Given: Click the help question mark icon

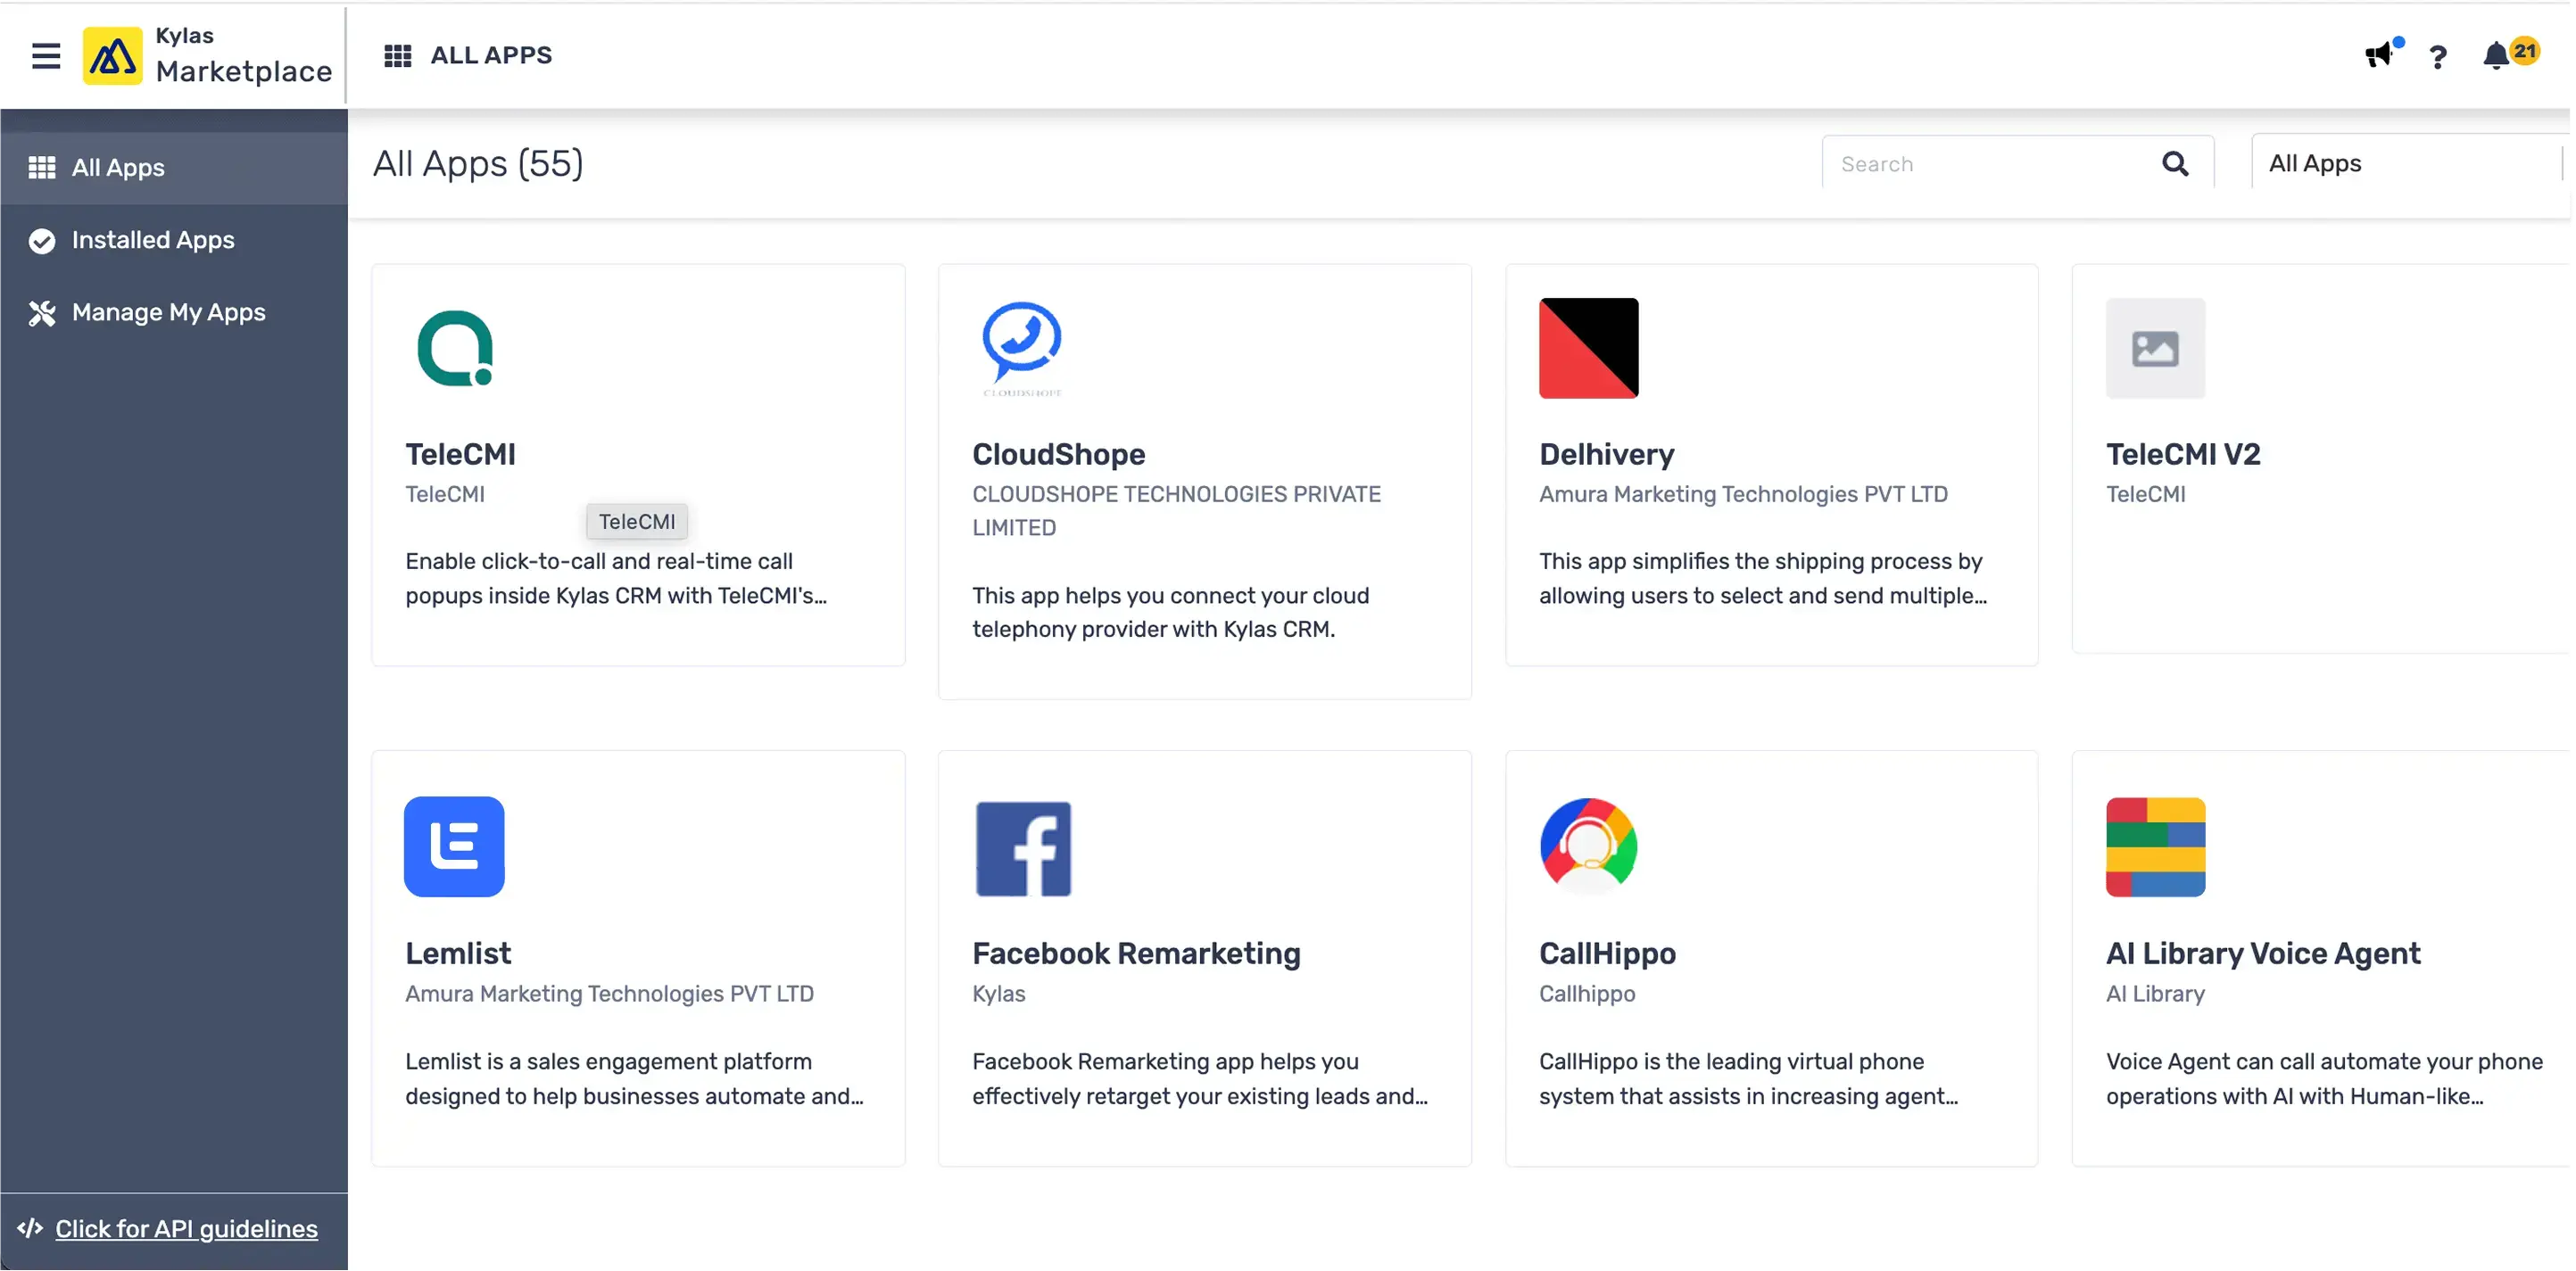Looking at the screenshot, I should tap(2438, 57).
